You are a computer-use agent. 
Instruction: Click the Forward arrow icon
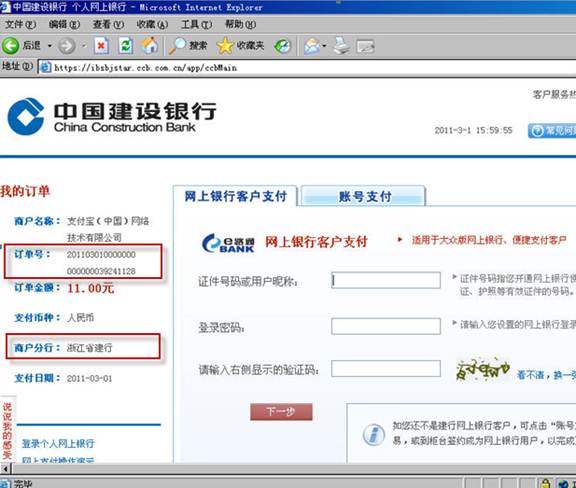click(x=67, y=46)
